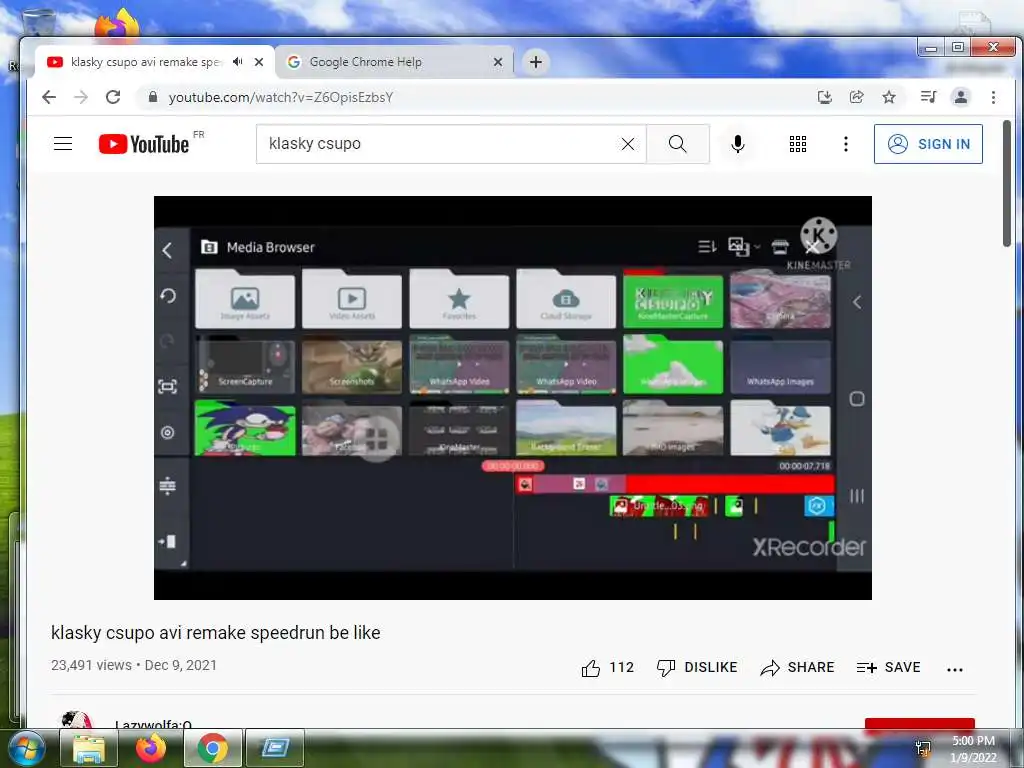Screen dimensions: 1024x768
Task: Click the Chrome taskbar icon
Action: click(x=212, y=748)
